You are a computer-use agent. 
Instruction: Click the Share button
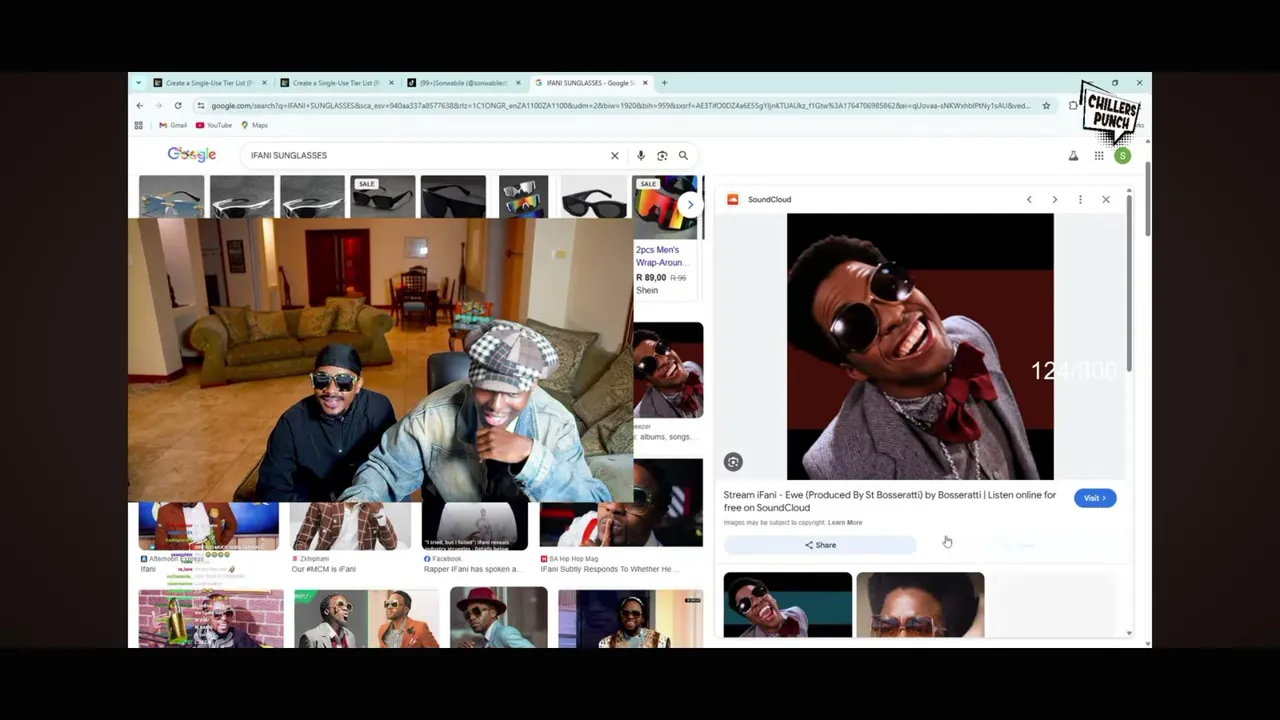coord(820,545)
